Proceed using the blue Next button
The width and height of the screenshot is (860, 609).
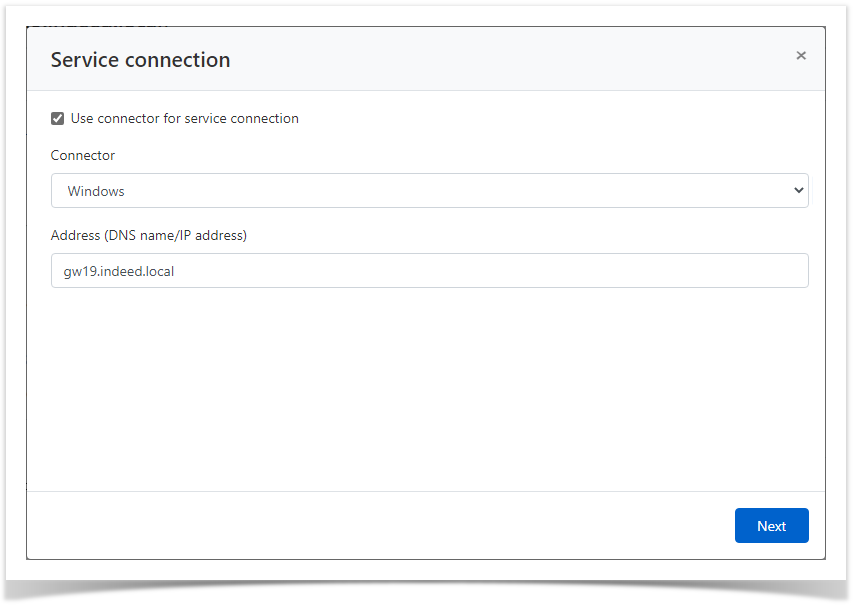(x=771, y=525)
